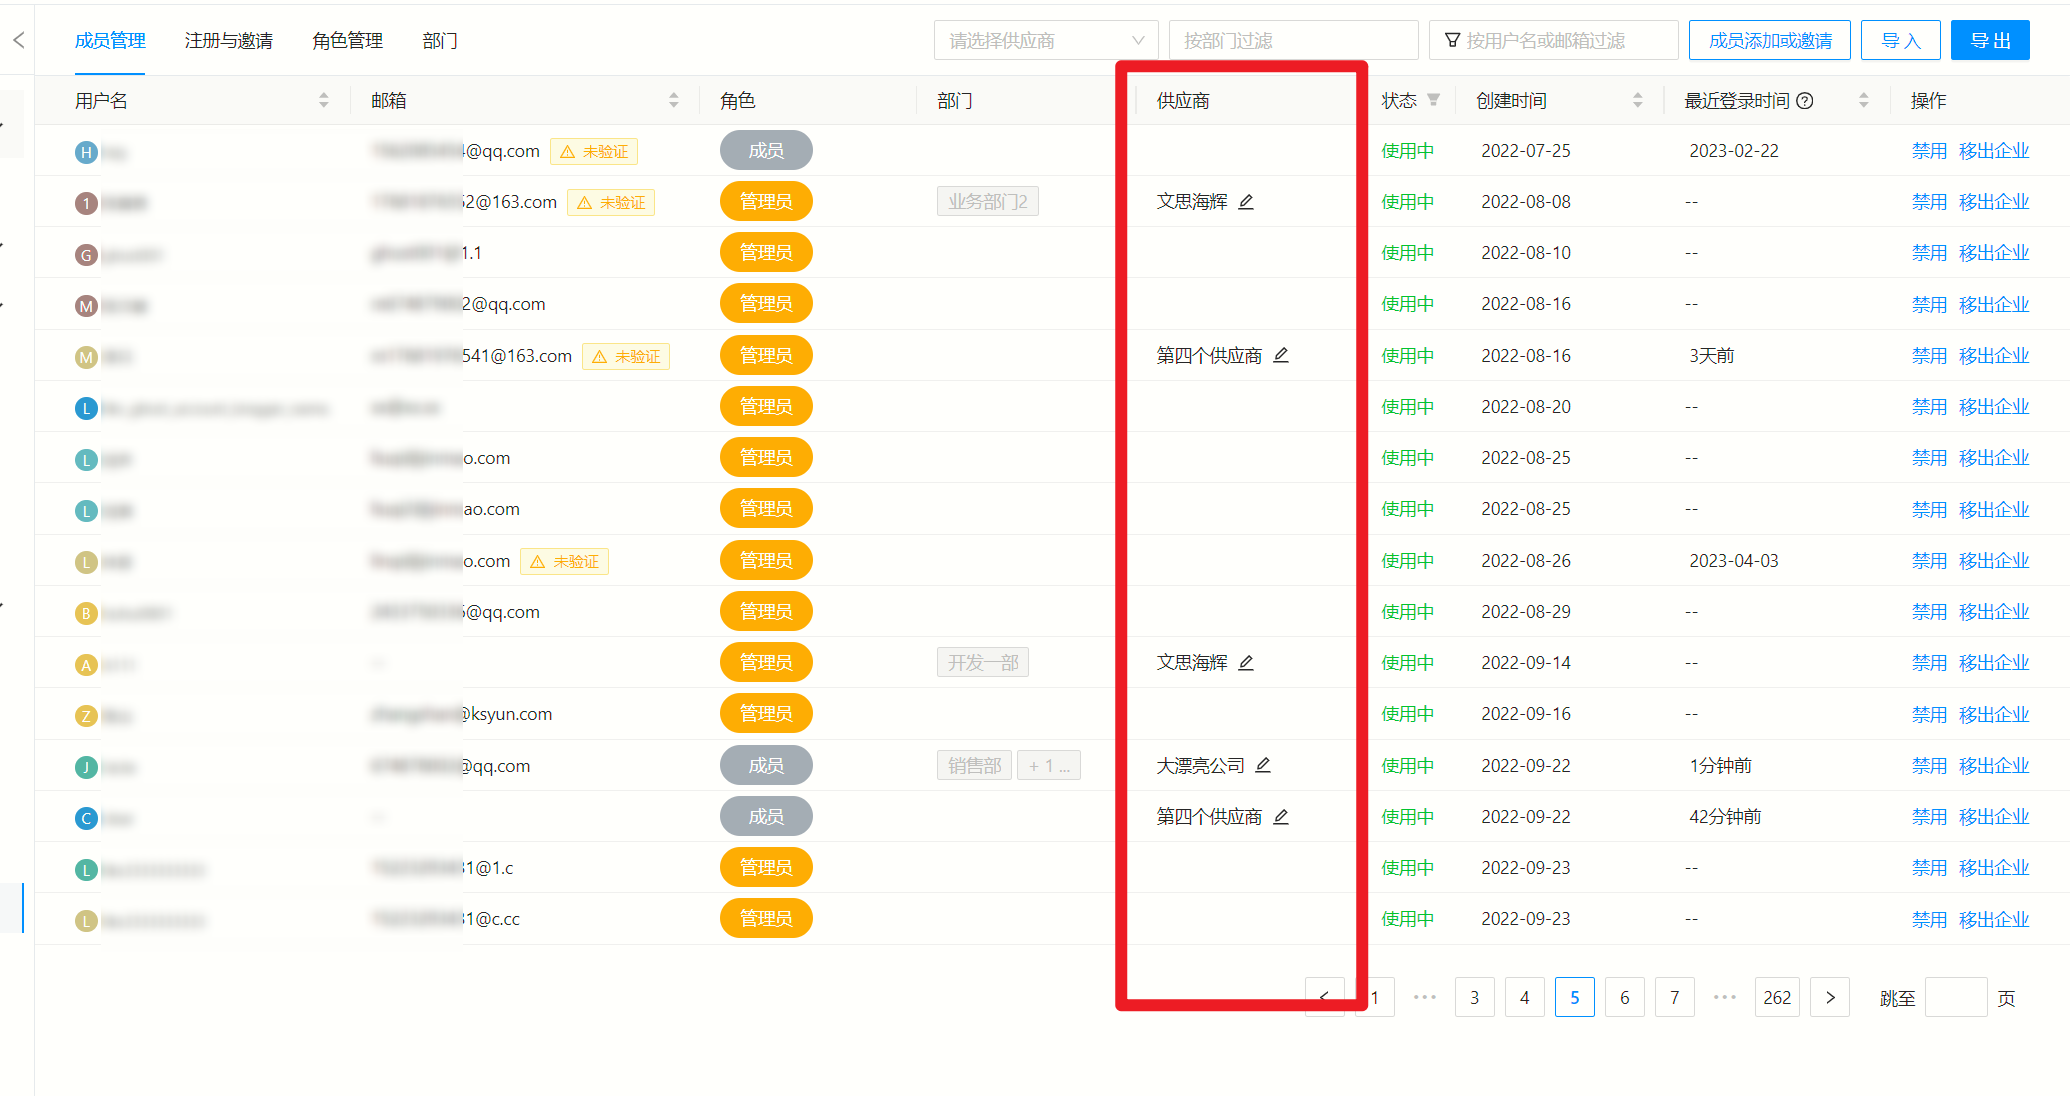Open the 请选择供应商 dropdown
Screen dimensions: 2070x1096
point(1044,40)
